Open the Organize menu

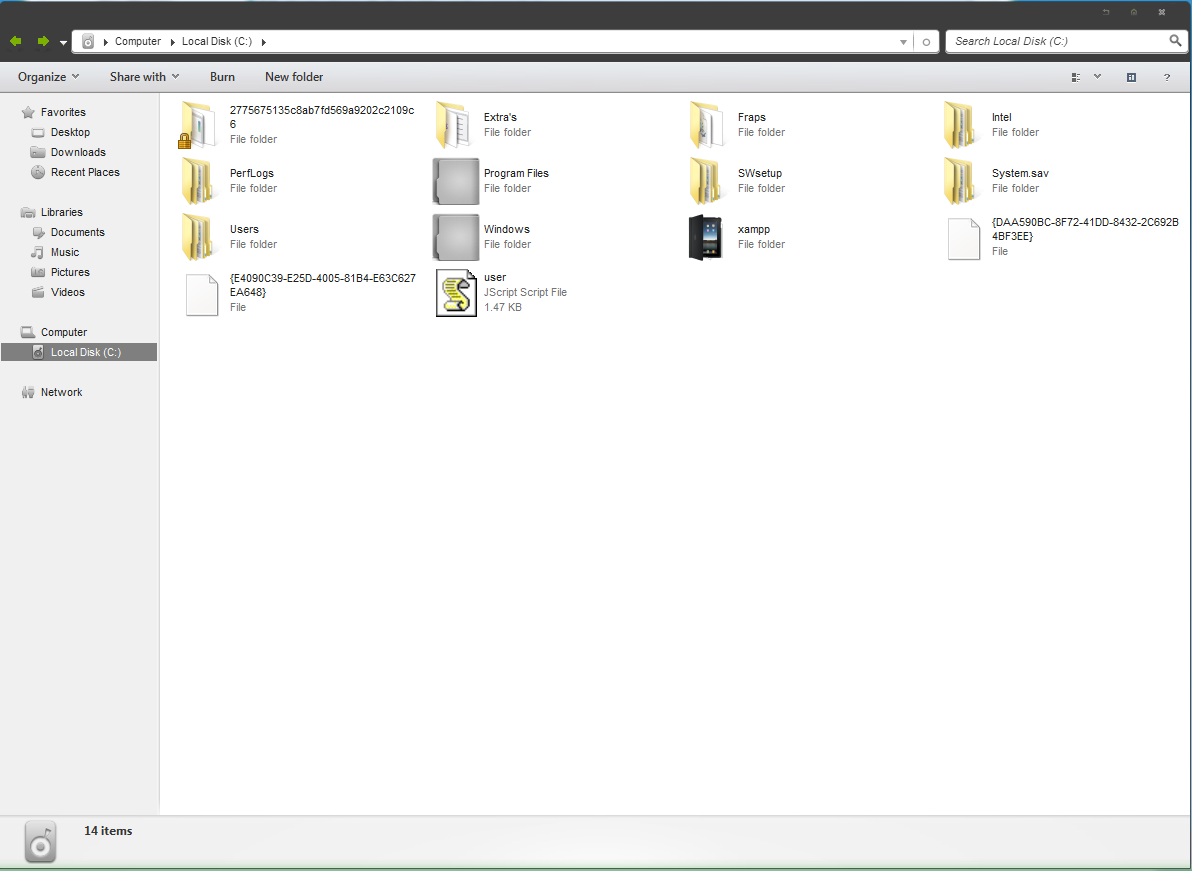point(48,77)
